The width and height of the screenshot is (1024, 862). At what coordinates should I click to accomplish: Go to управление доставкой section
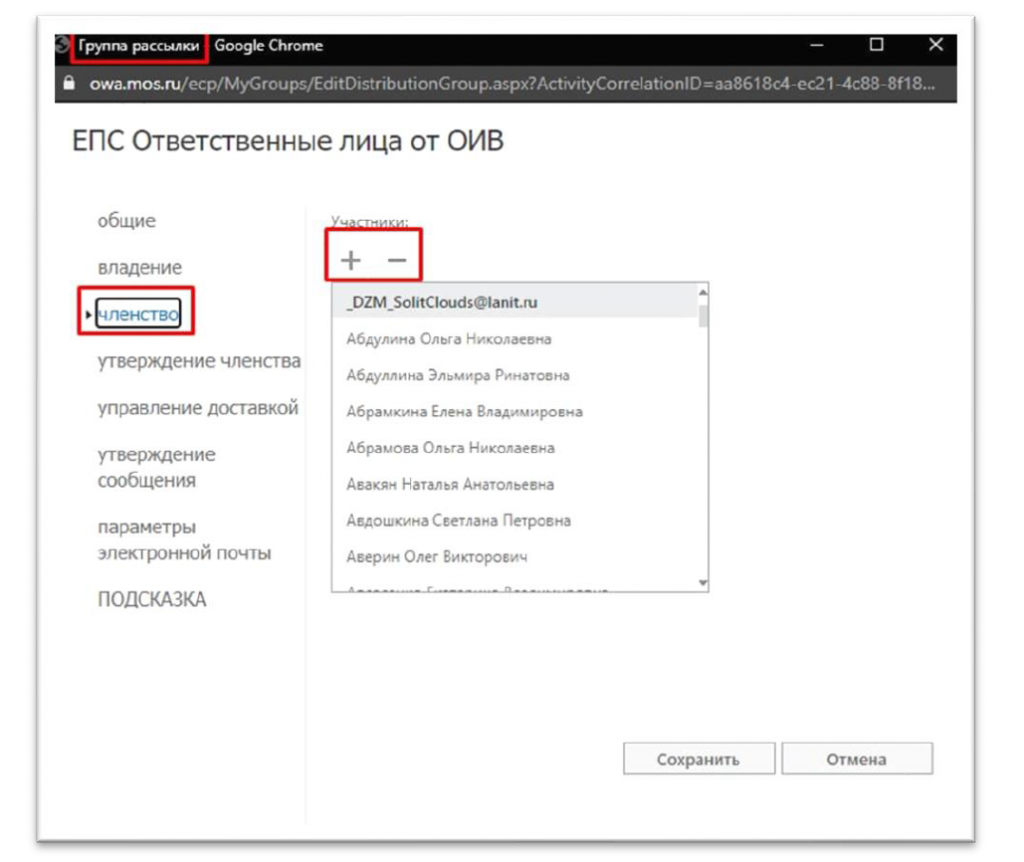coord(197,408)
